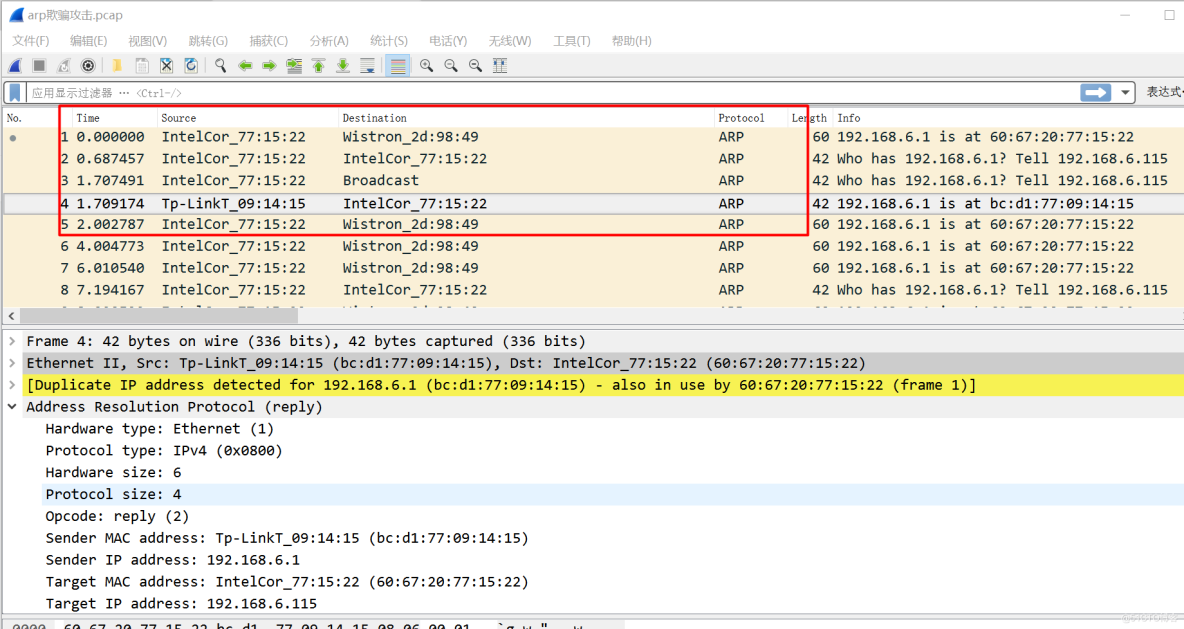Go back in packet history
Viewport: 1184px width, 629px height.
(245, 66)
